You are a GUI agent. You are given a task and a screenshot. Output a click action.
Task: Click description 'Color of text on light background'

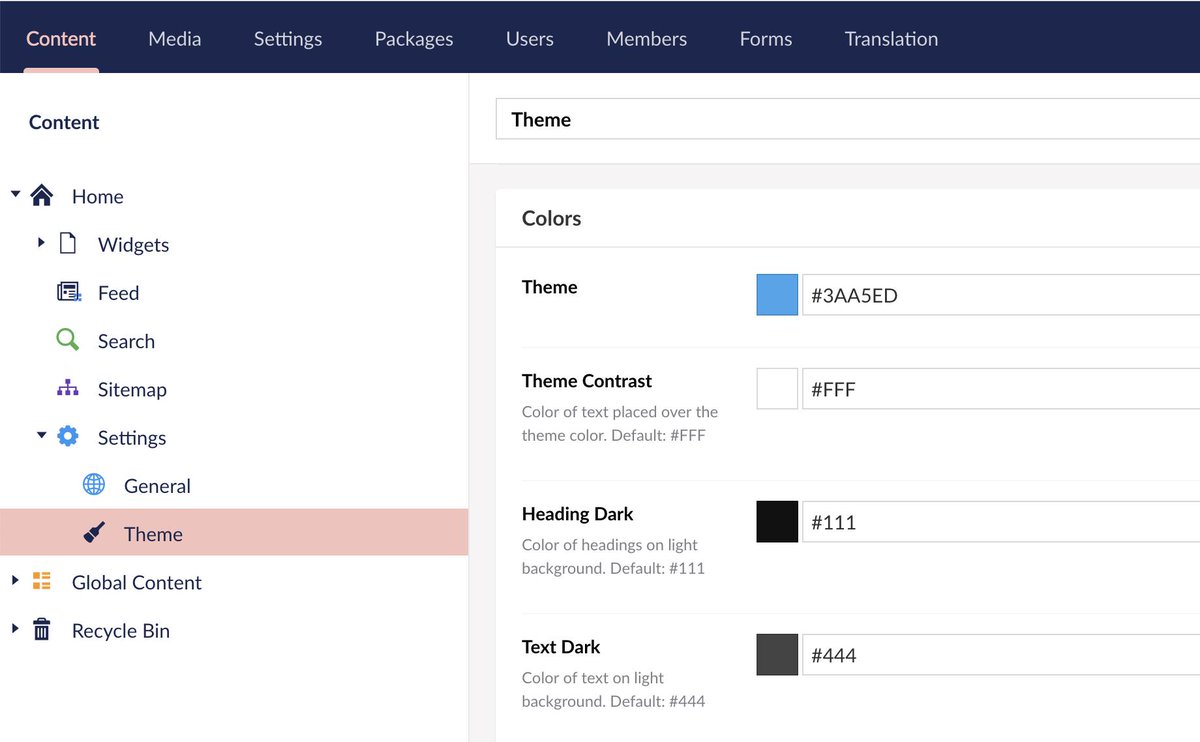[x=613, y=689]
